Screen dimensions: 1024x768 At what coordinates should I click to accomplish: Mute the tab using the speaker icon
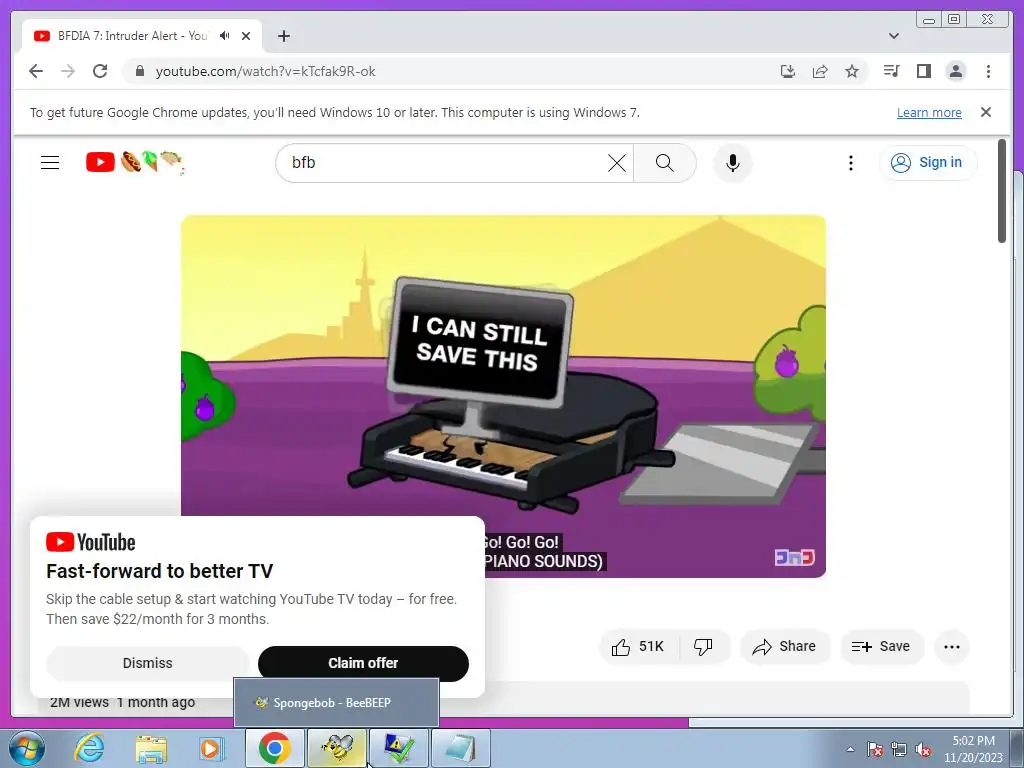225,36
